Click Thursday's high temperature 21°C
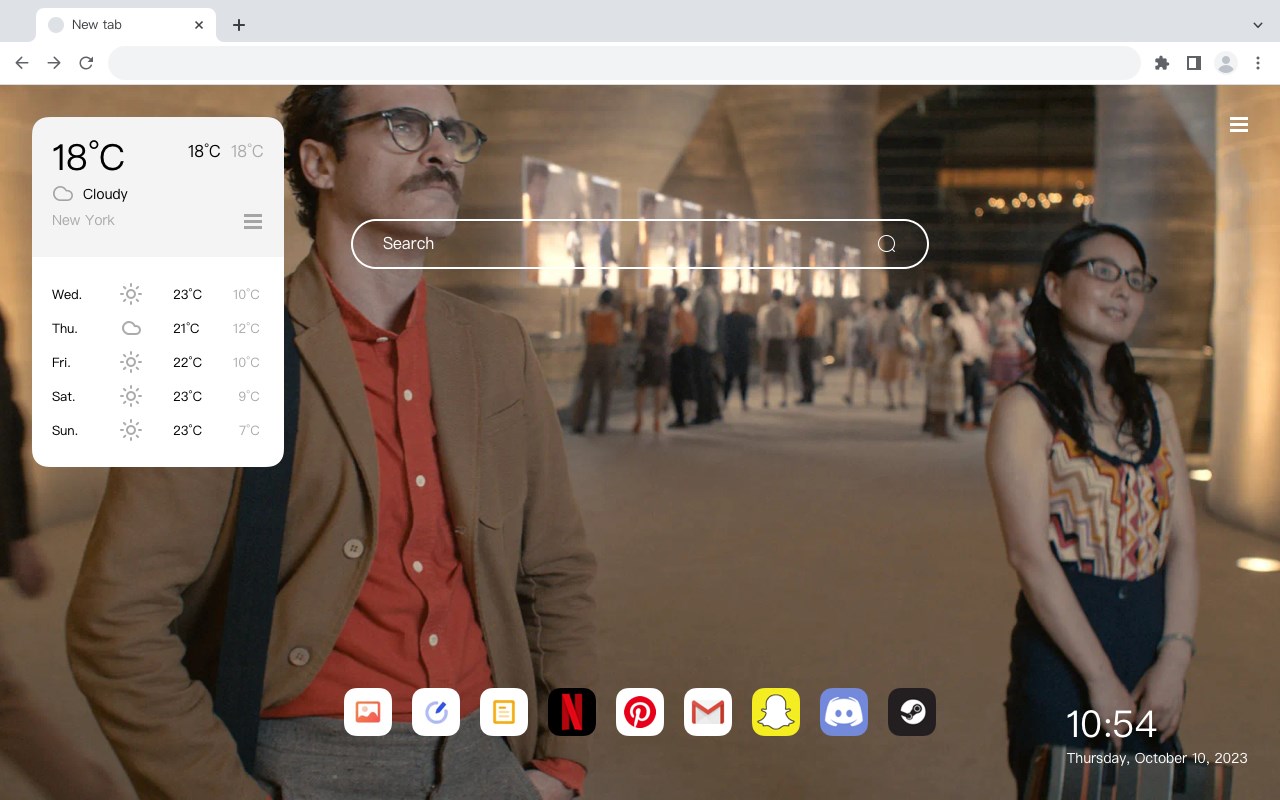Image resolution: width=1280 pixels, height=800 pixels. (187, 328)
